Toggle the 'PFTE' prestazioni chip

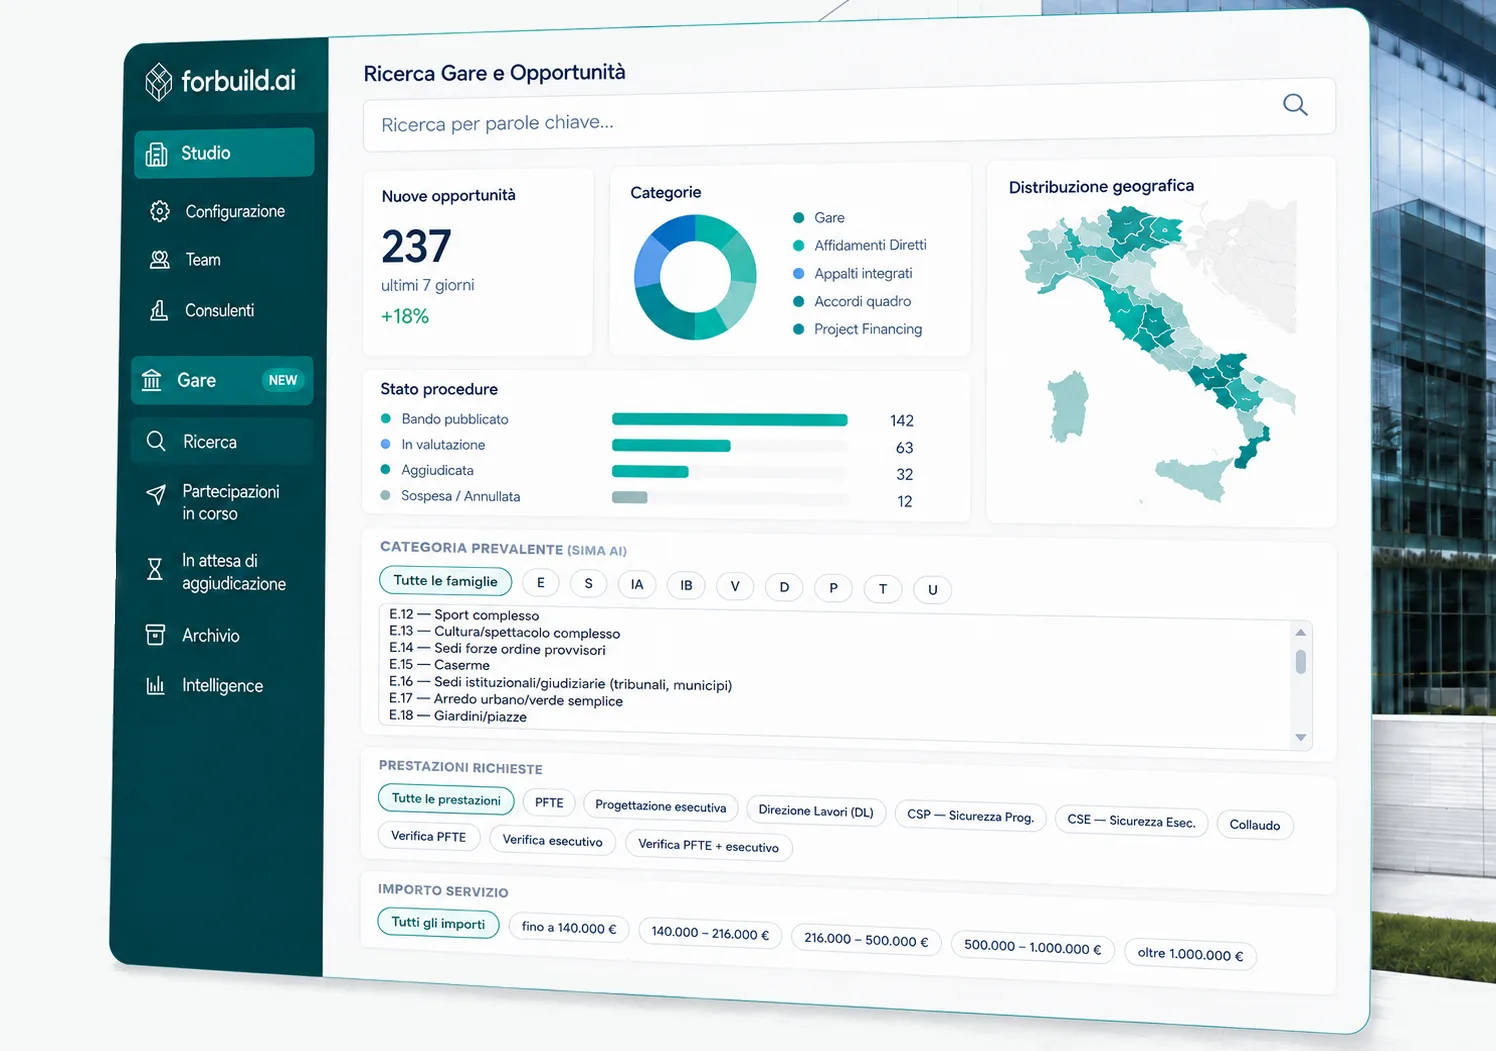coord(549,802)
